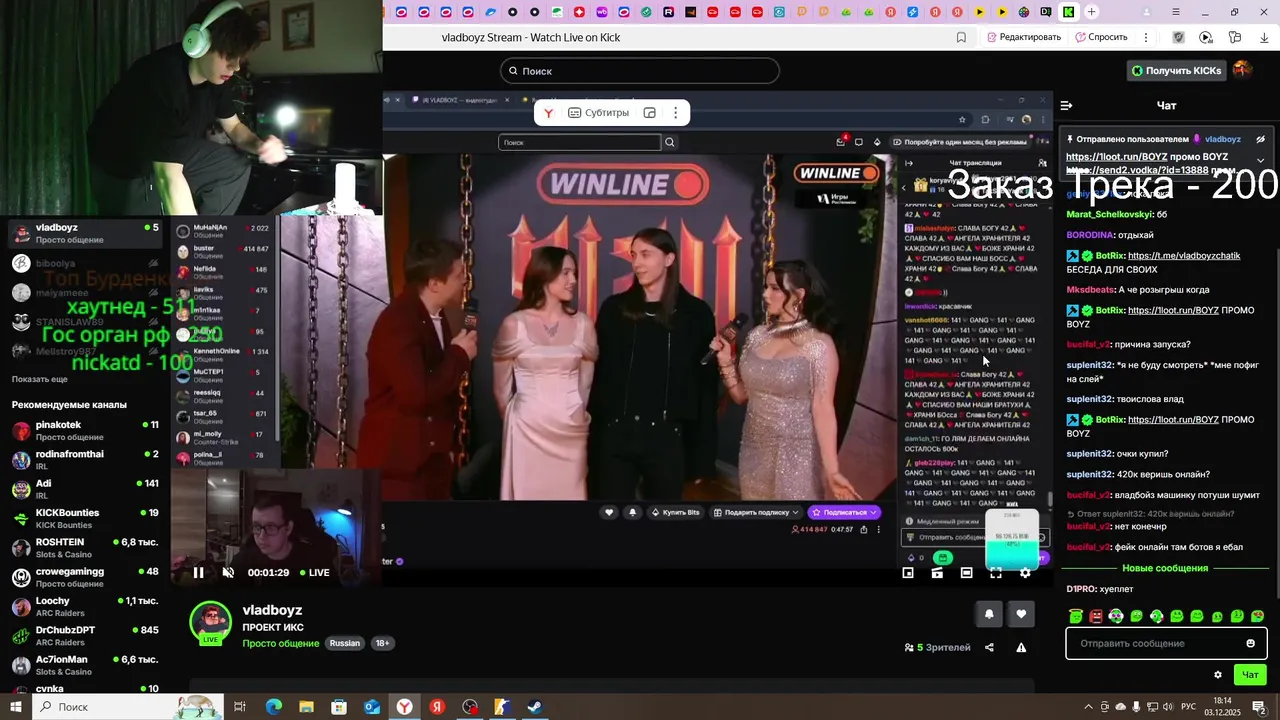Follow vladboyz with the heart button

click(1021, 614)
